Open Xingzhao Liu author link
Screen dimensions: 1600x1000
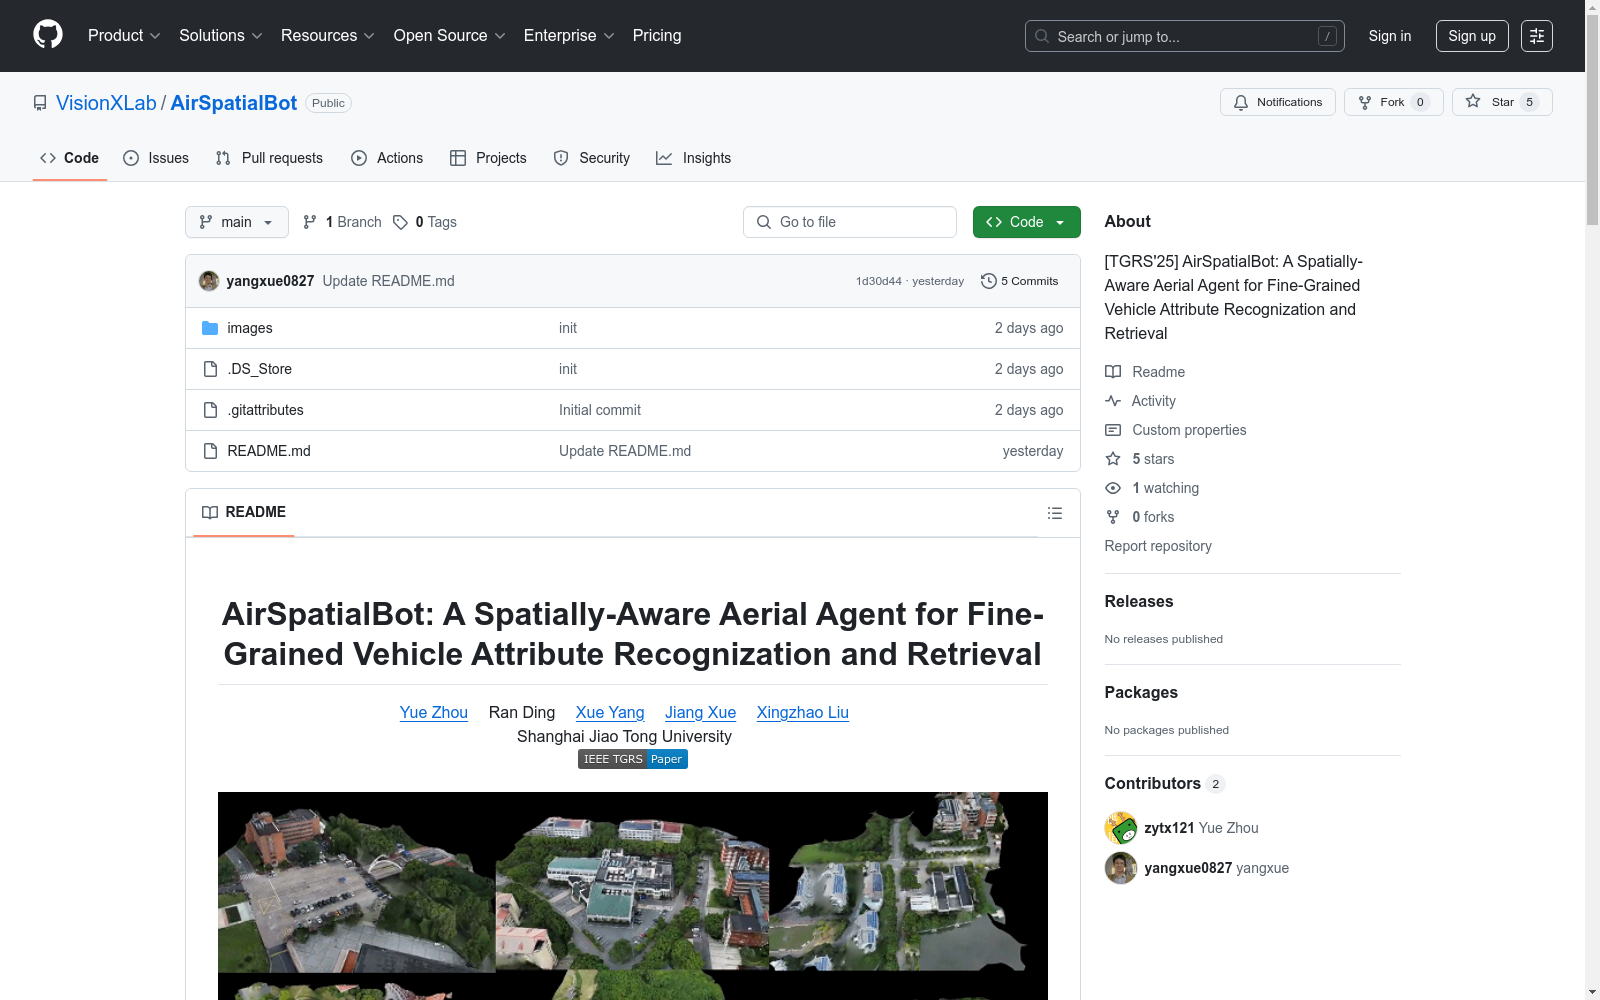tap(803, 712)
